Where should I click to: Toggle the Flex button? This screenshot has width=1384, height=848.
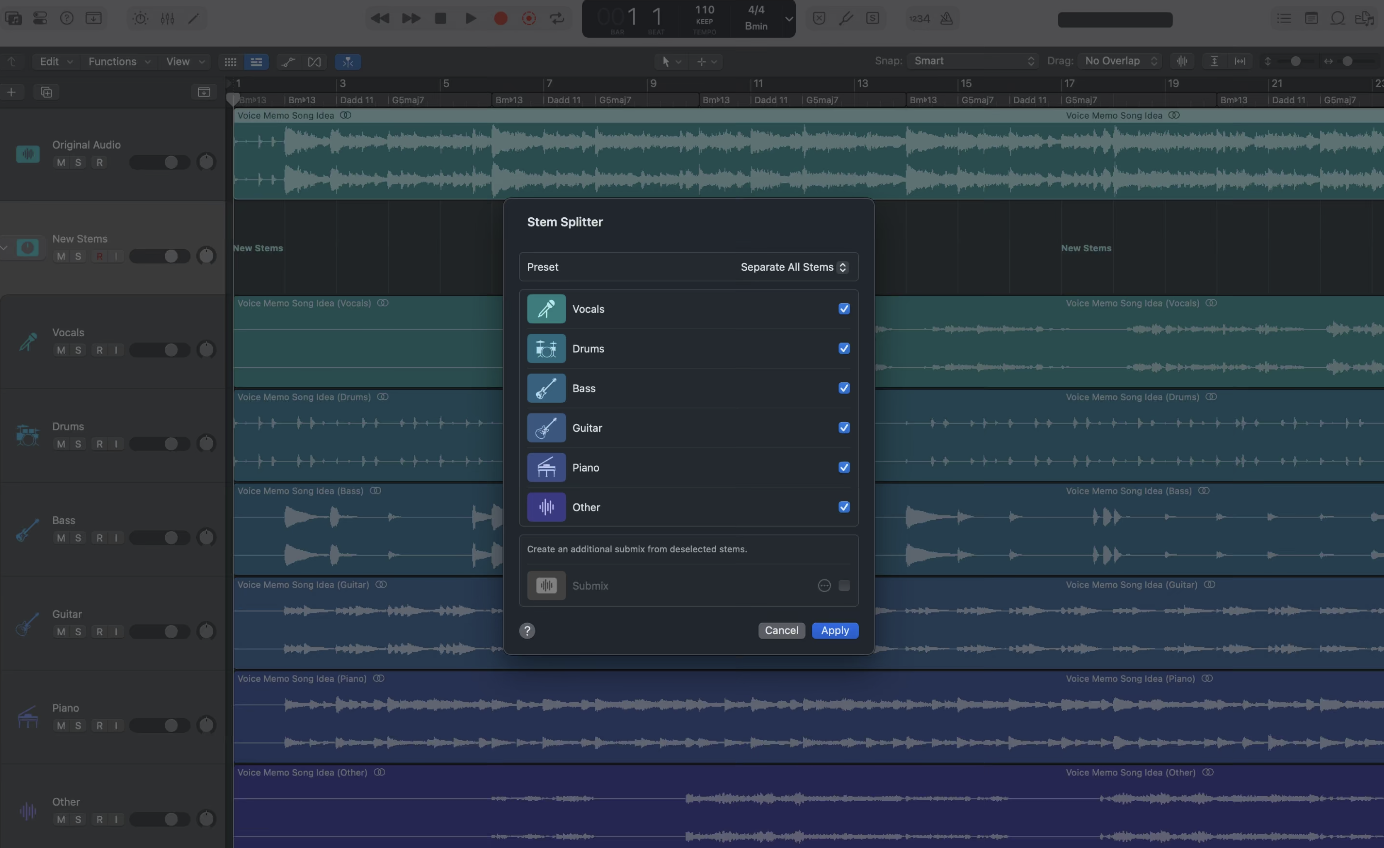point(315,61)
